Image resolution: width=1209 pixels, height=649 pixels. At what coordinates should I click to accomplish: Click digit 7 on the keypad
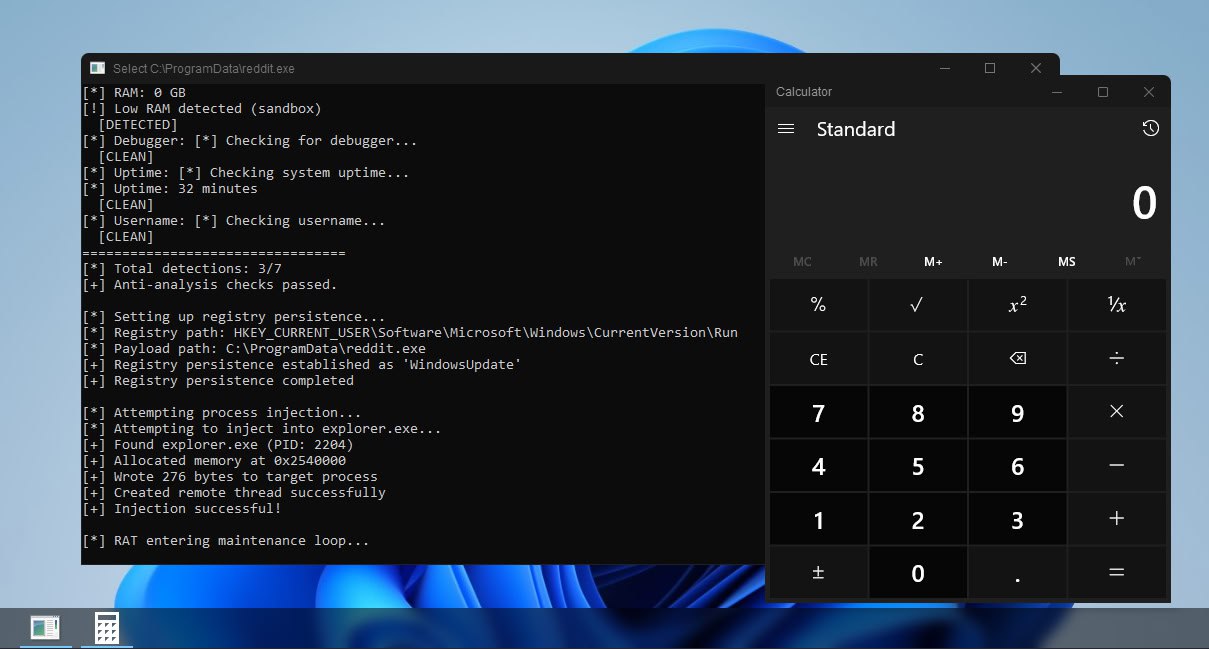tap(818, 412)
